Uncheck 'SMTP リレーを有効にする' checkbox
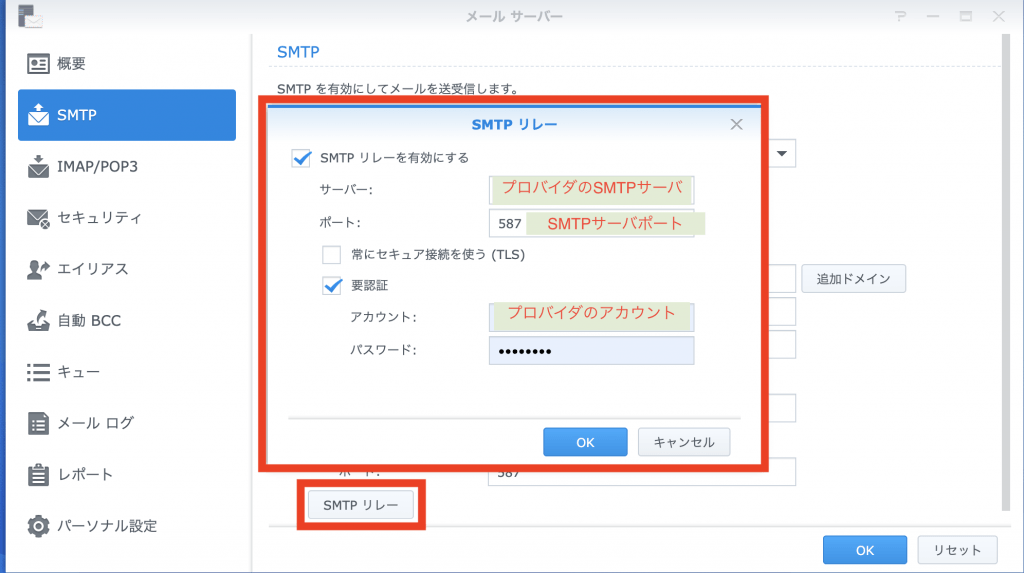This screenshot has height=573, width=1024. click(301, 158)
